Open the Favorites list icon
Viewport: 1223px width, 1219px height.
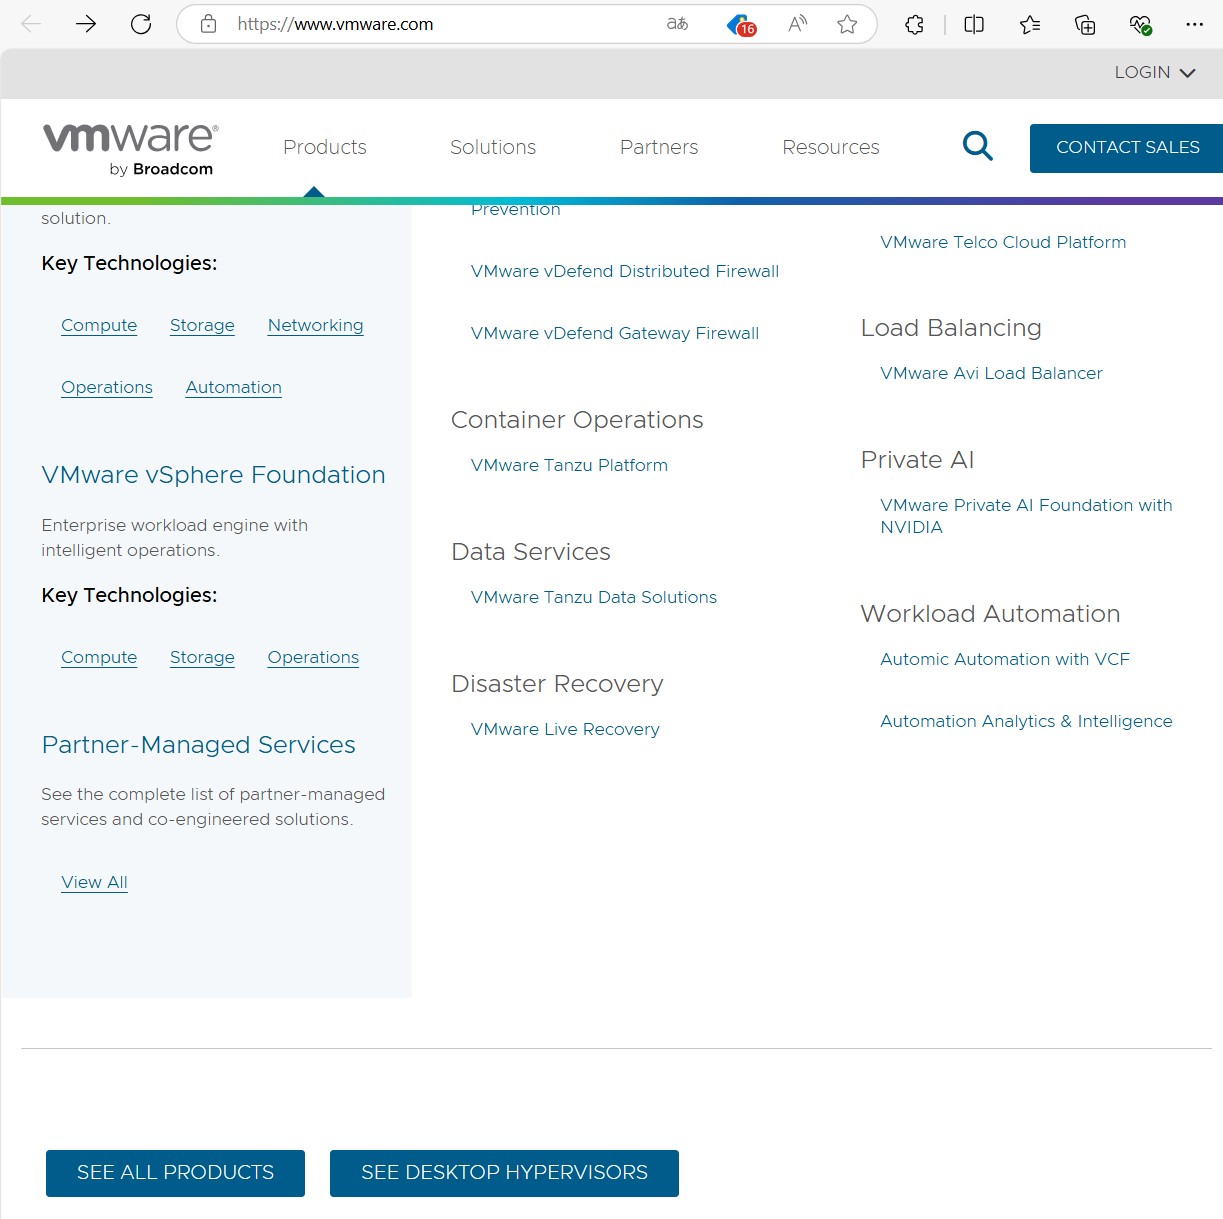click(1030, 24)
